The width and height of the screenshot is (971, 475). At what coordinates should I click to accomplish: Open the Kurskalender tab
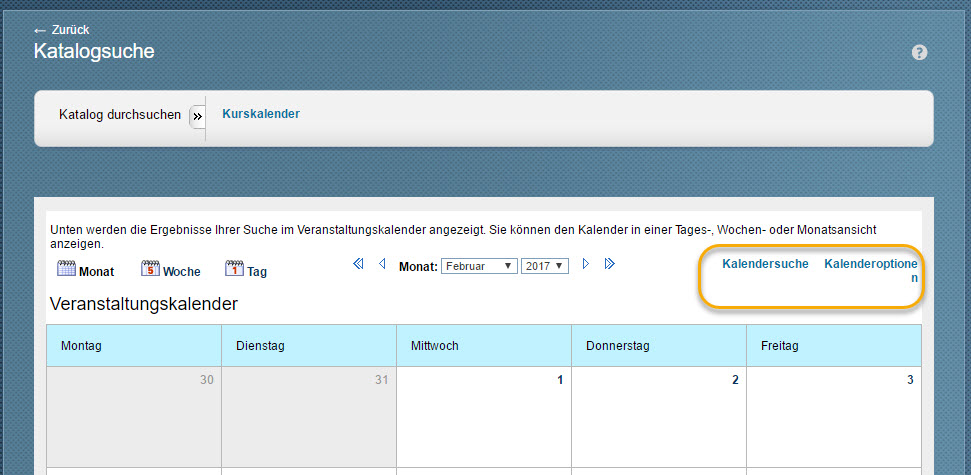tap(261, 114)
